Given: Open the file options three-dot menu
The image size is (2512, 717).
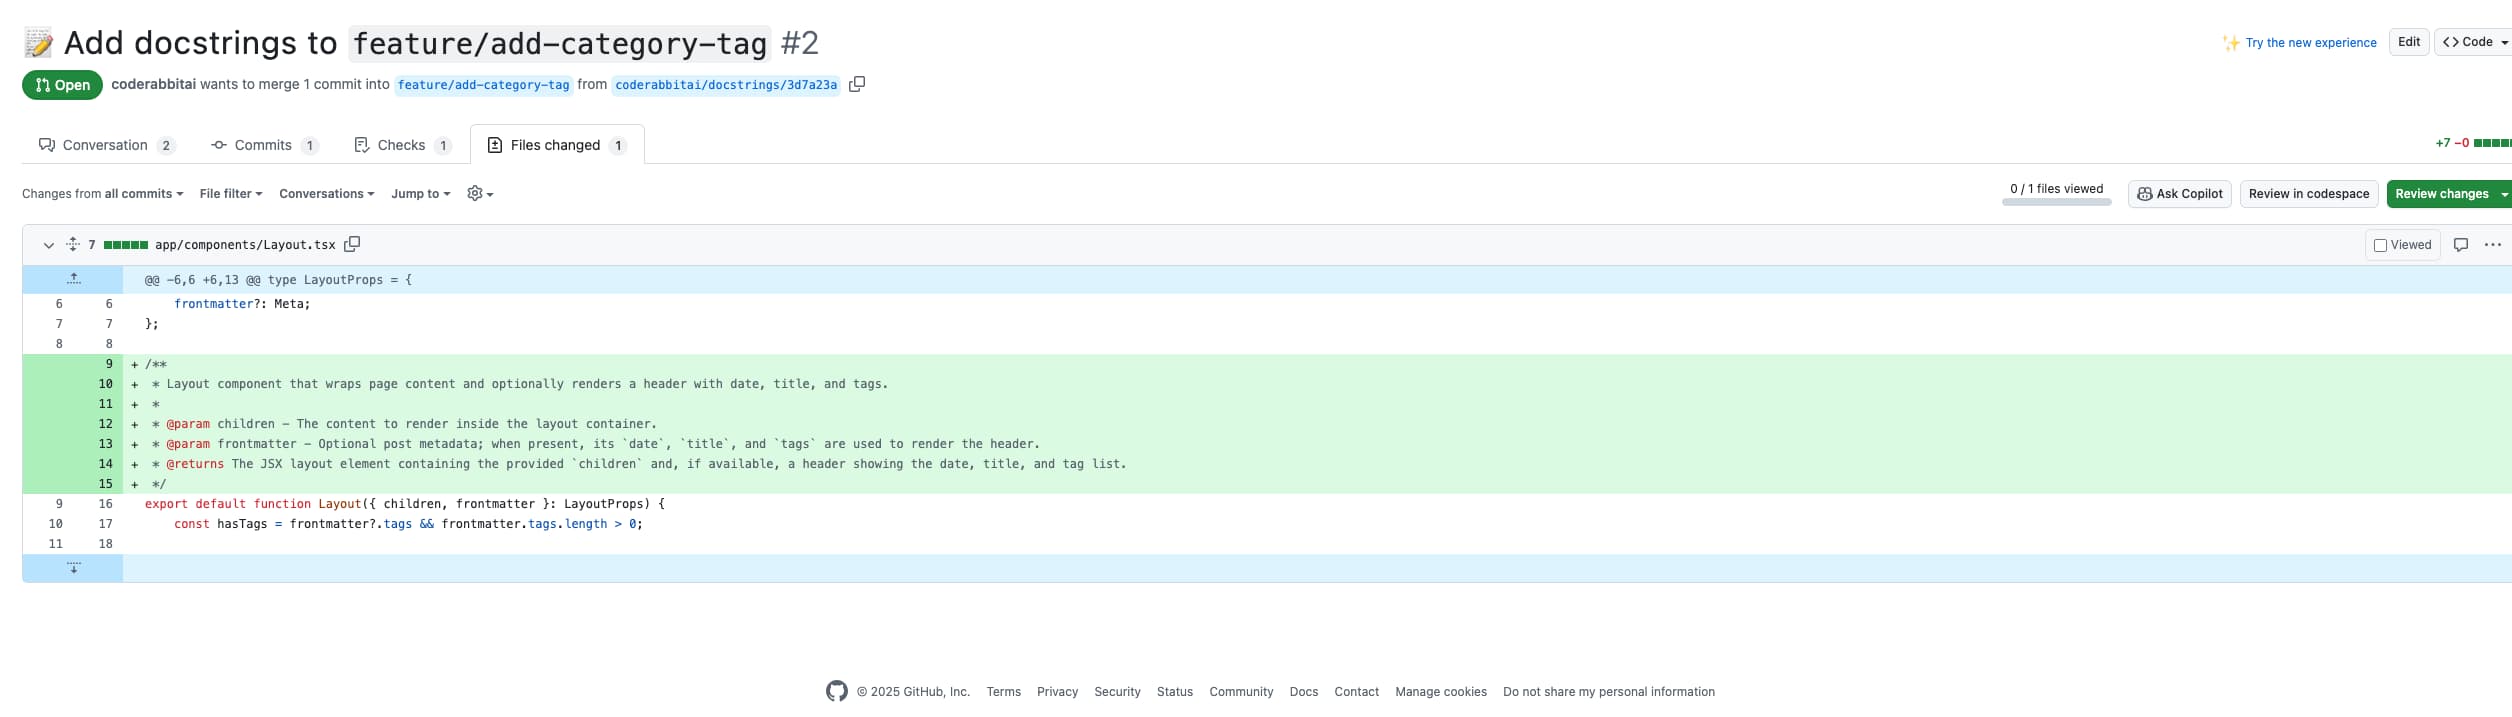Looking at the screenshot, I should (x=2492, y=245).
